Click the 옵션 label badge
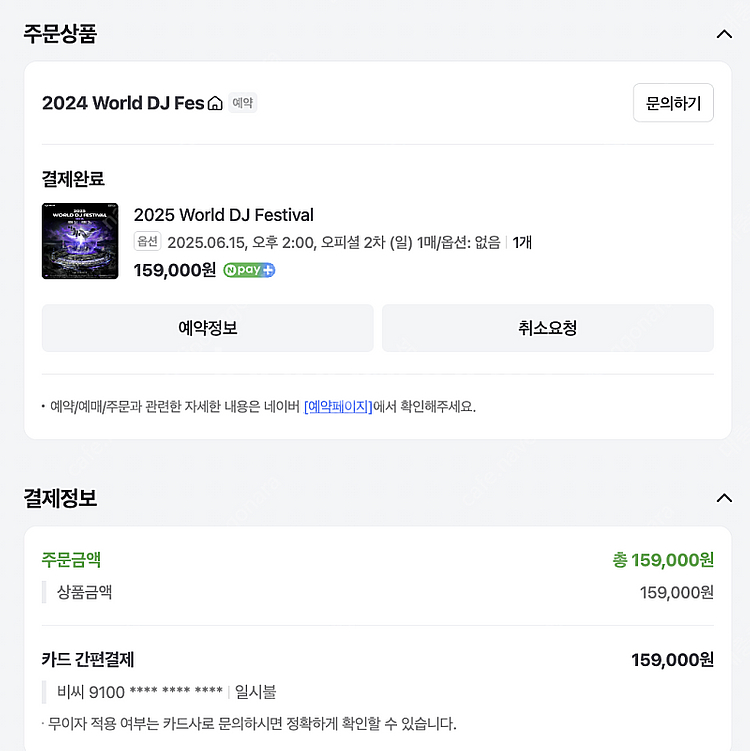750x751 pixels. [147, 242]
